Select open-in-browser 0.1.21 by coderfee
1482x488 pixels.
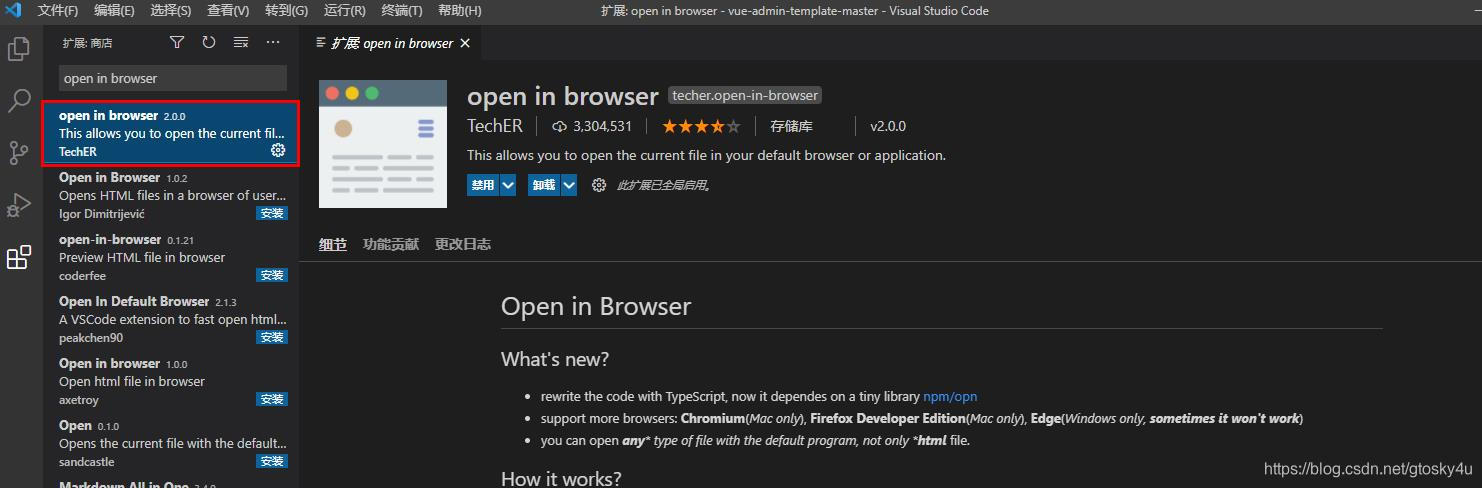pyautogui.click(x=170, y=257)
